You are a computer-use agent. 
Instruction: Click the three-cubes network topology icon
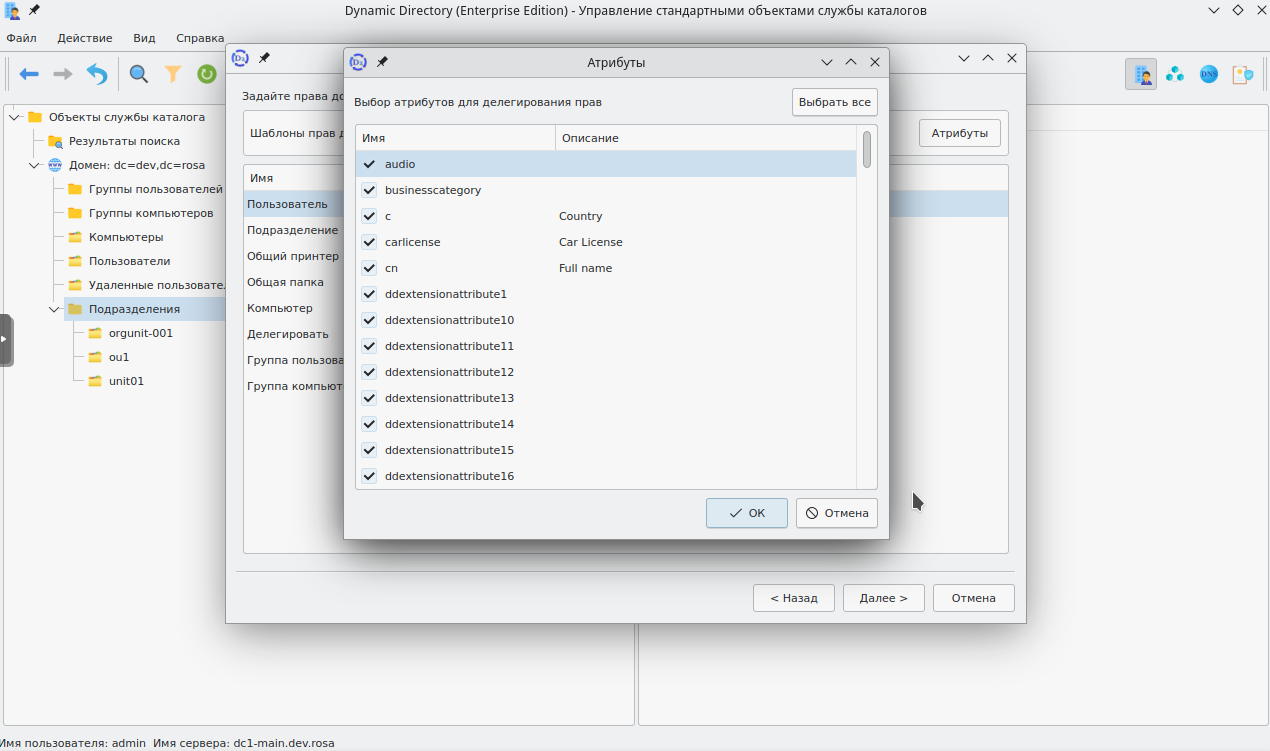click(x=1175, y=74)
